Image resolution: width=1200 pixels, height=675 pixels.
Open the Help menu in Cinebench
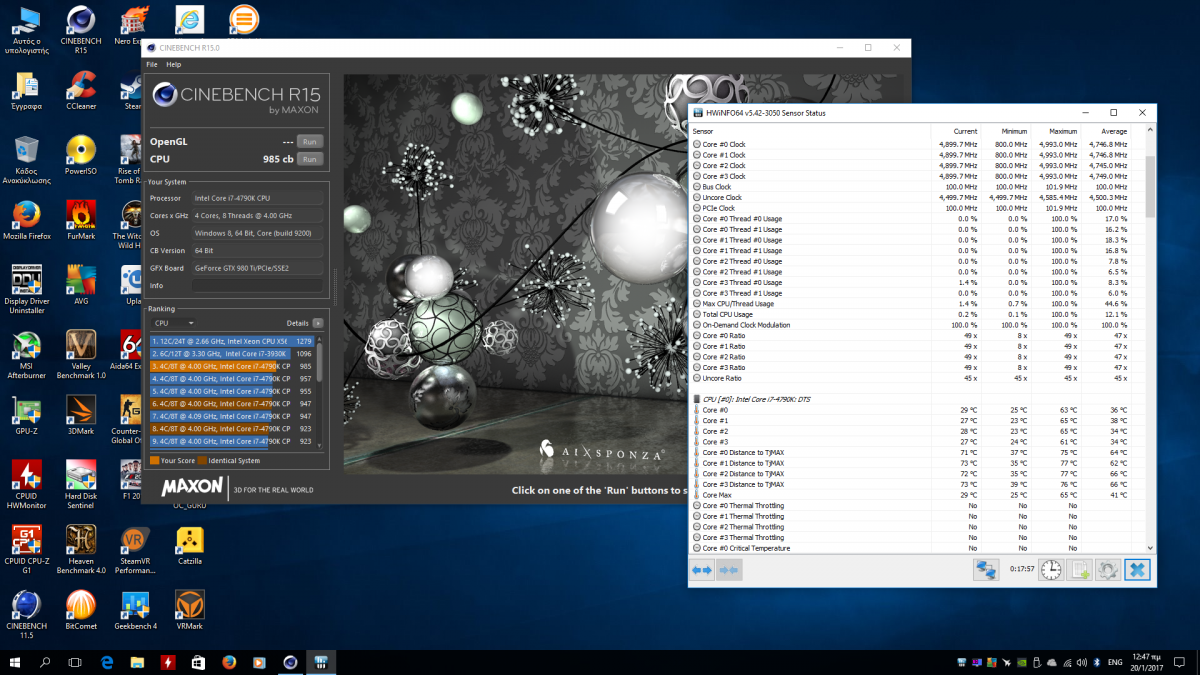(173, 64)
